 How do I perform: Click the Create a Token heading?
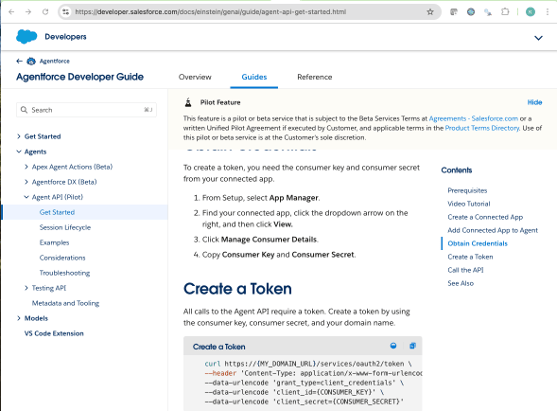coord(237,288)
